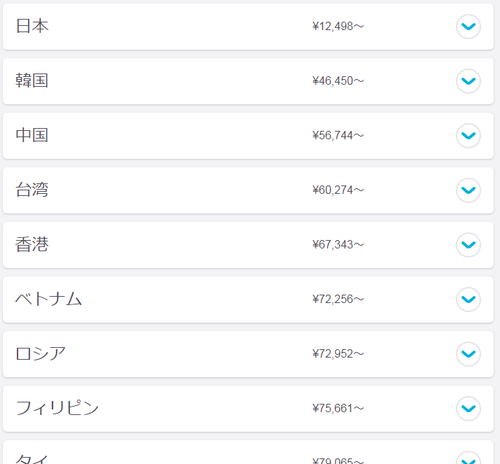Click the ¥72,256〜 price for Vietnam
500x464 pixels.
(x=338, y=299)
